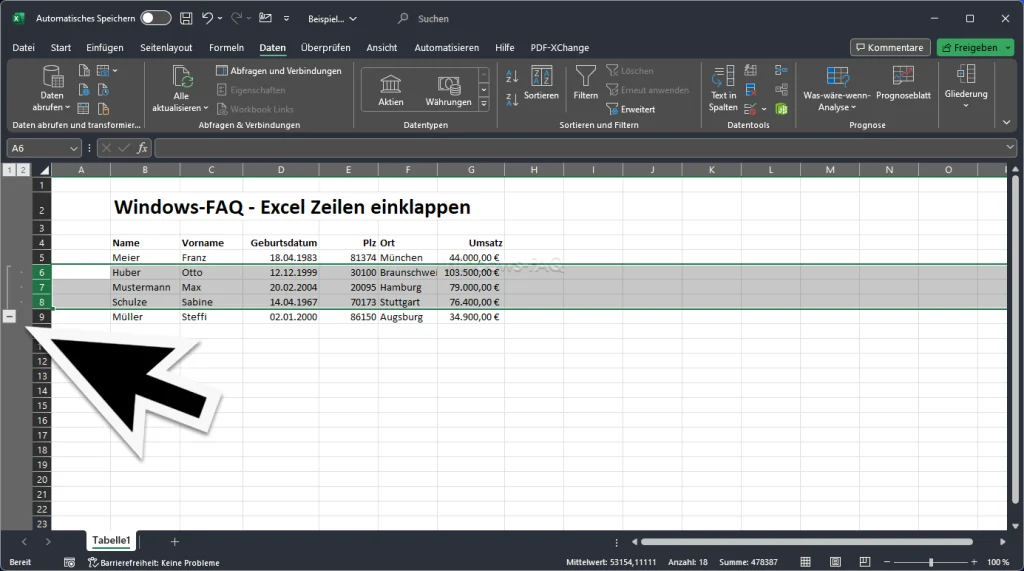This screenshot has width=1024, height=571.
Task: Open the Name Box dropdown
Action: tap(73, 149)
